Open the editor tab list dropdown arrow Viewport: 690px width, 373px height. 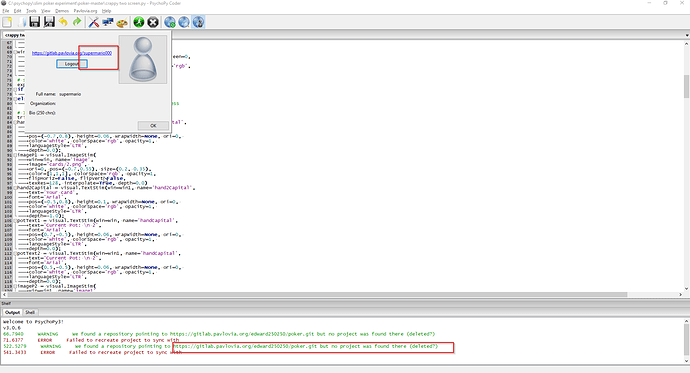687,35
